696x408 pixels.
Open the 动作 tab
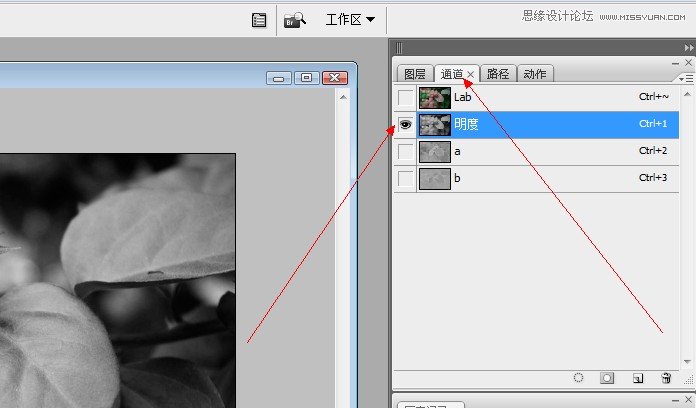(x=535, y=74)
